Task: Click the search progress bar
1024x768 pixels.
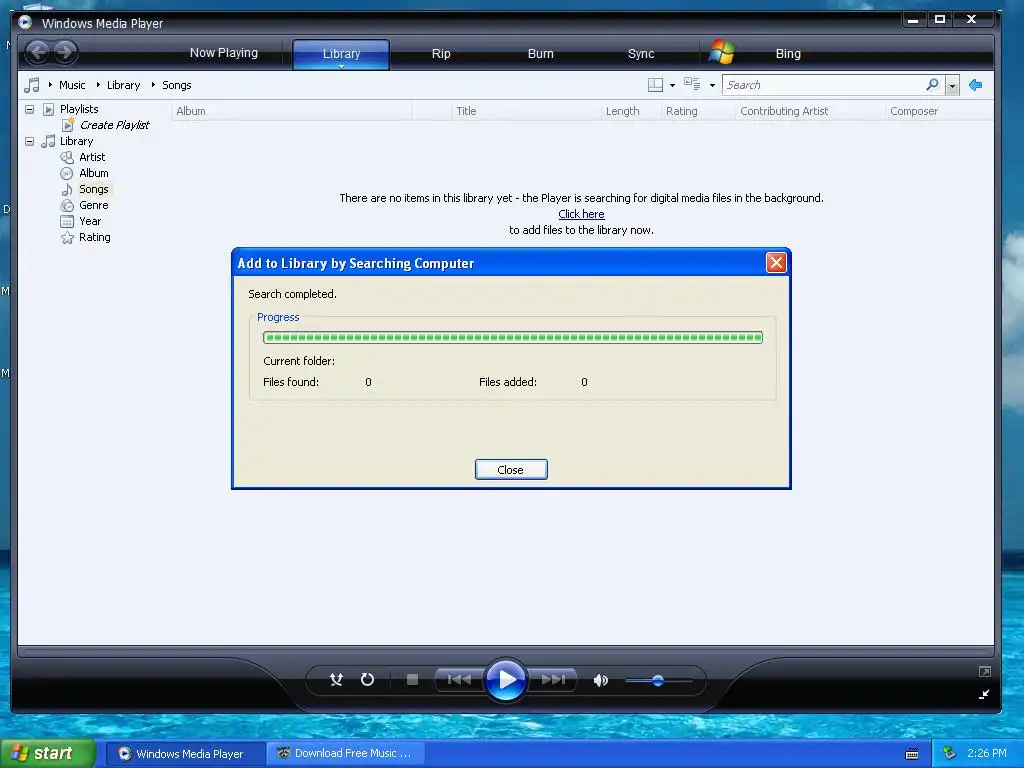Action: 513,338
